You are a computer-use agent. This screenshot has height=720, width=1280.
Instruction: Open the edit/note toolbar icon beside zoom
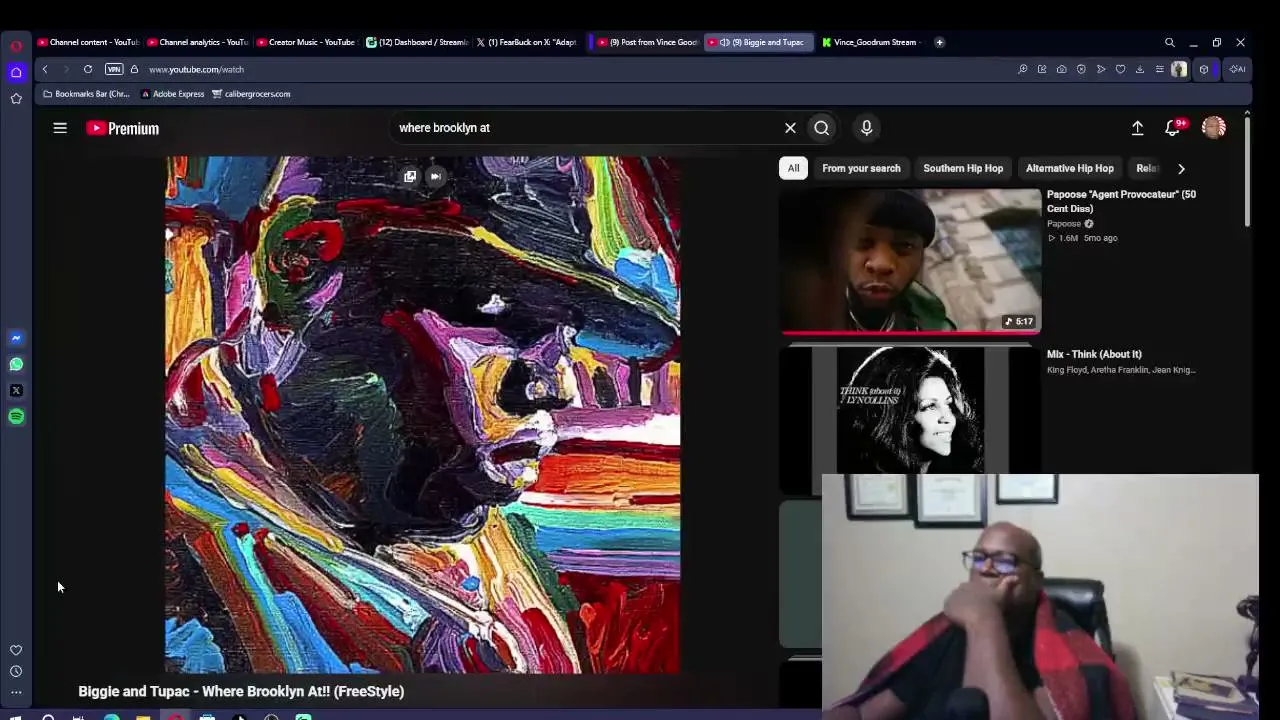point(1042,69)
